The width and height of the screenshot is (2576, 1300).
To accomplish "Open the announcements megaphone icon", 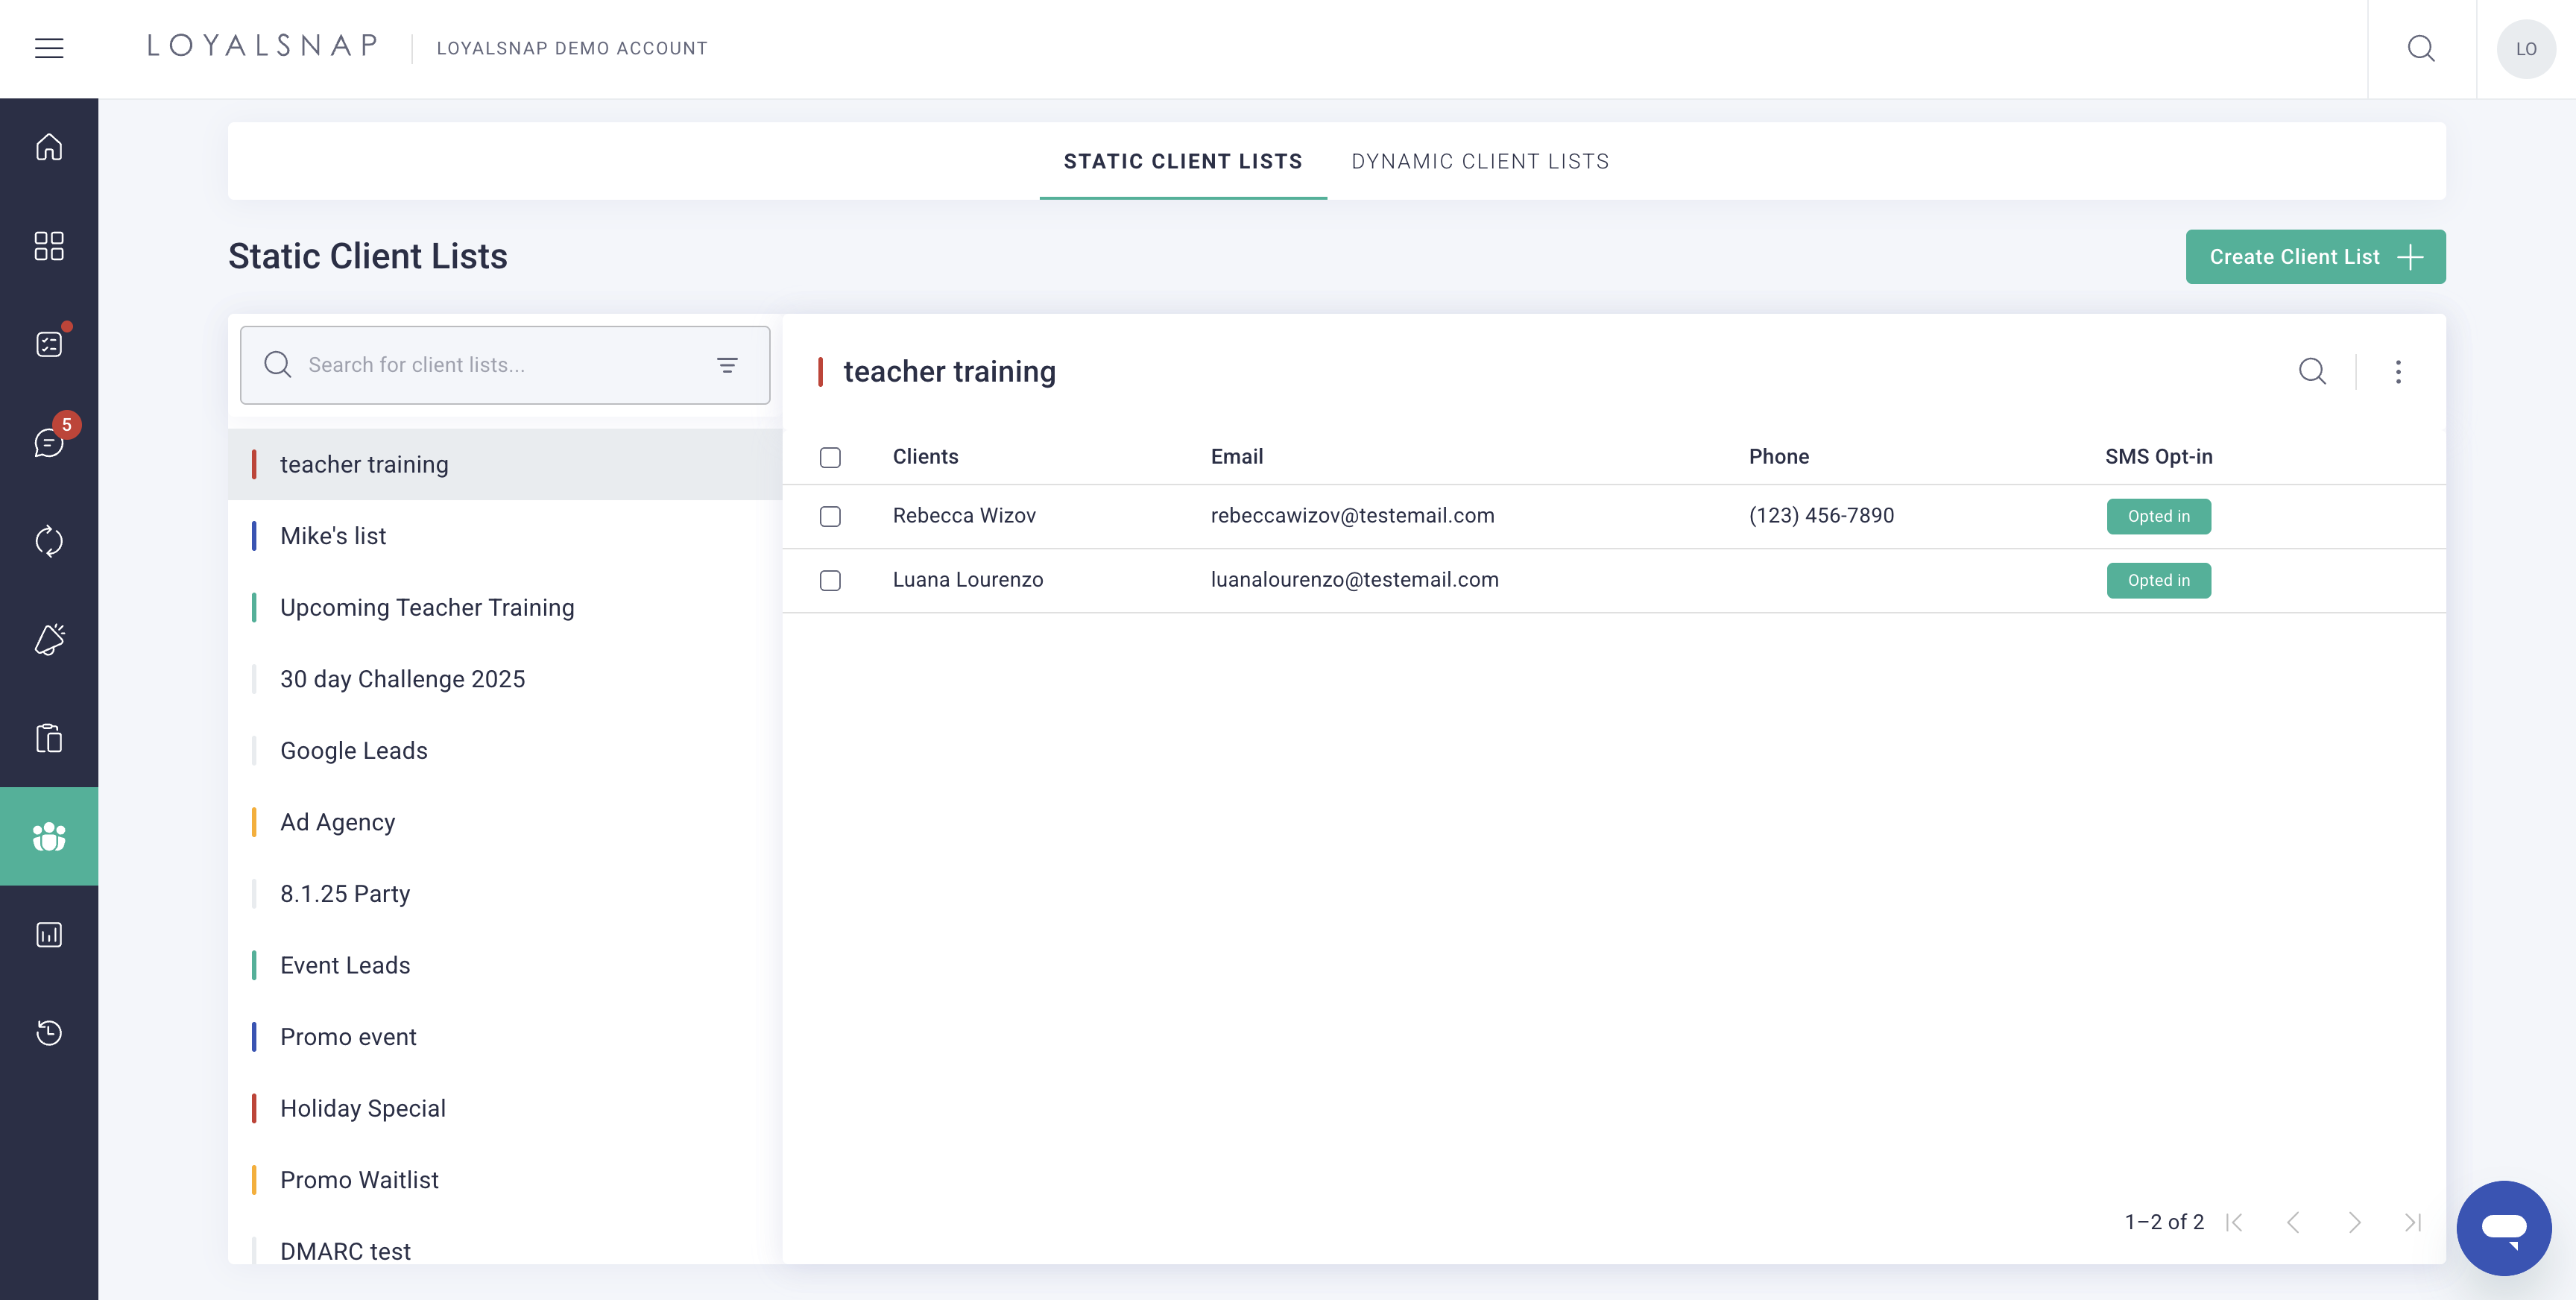I will tap(49, 639).
